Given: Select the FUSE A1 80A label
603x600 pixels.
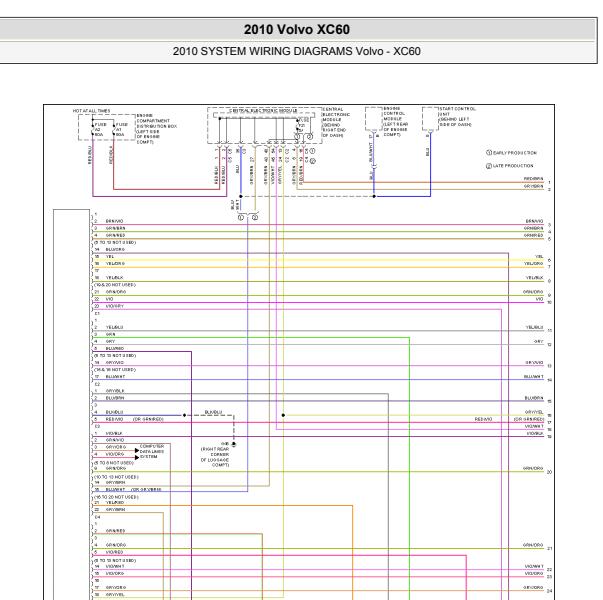Looking at the screenshot, I should point(122,130).
